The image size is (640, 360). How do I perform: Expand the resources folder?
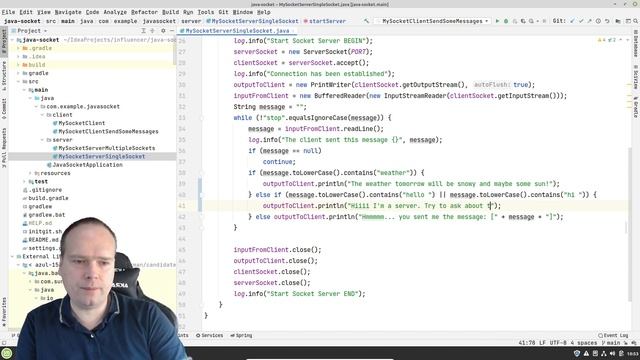point(30,173)
